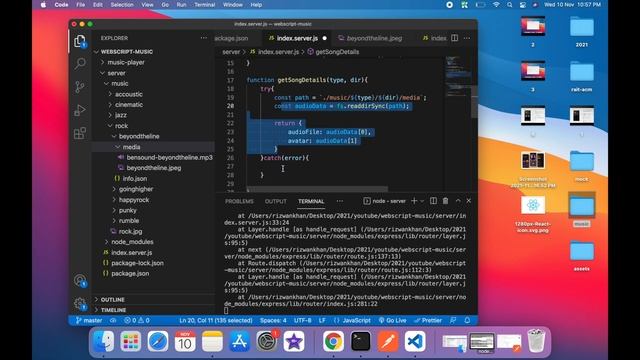640x360 pixels.
Task: Open the Source Control view
Action: tap(80, 87)
